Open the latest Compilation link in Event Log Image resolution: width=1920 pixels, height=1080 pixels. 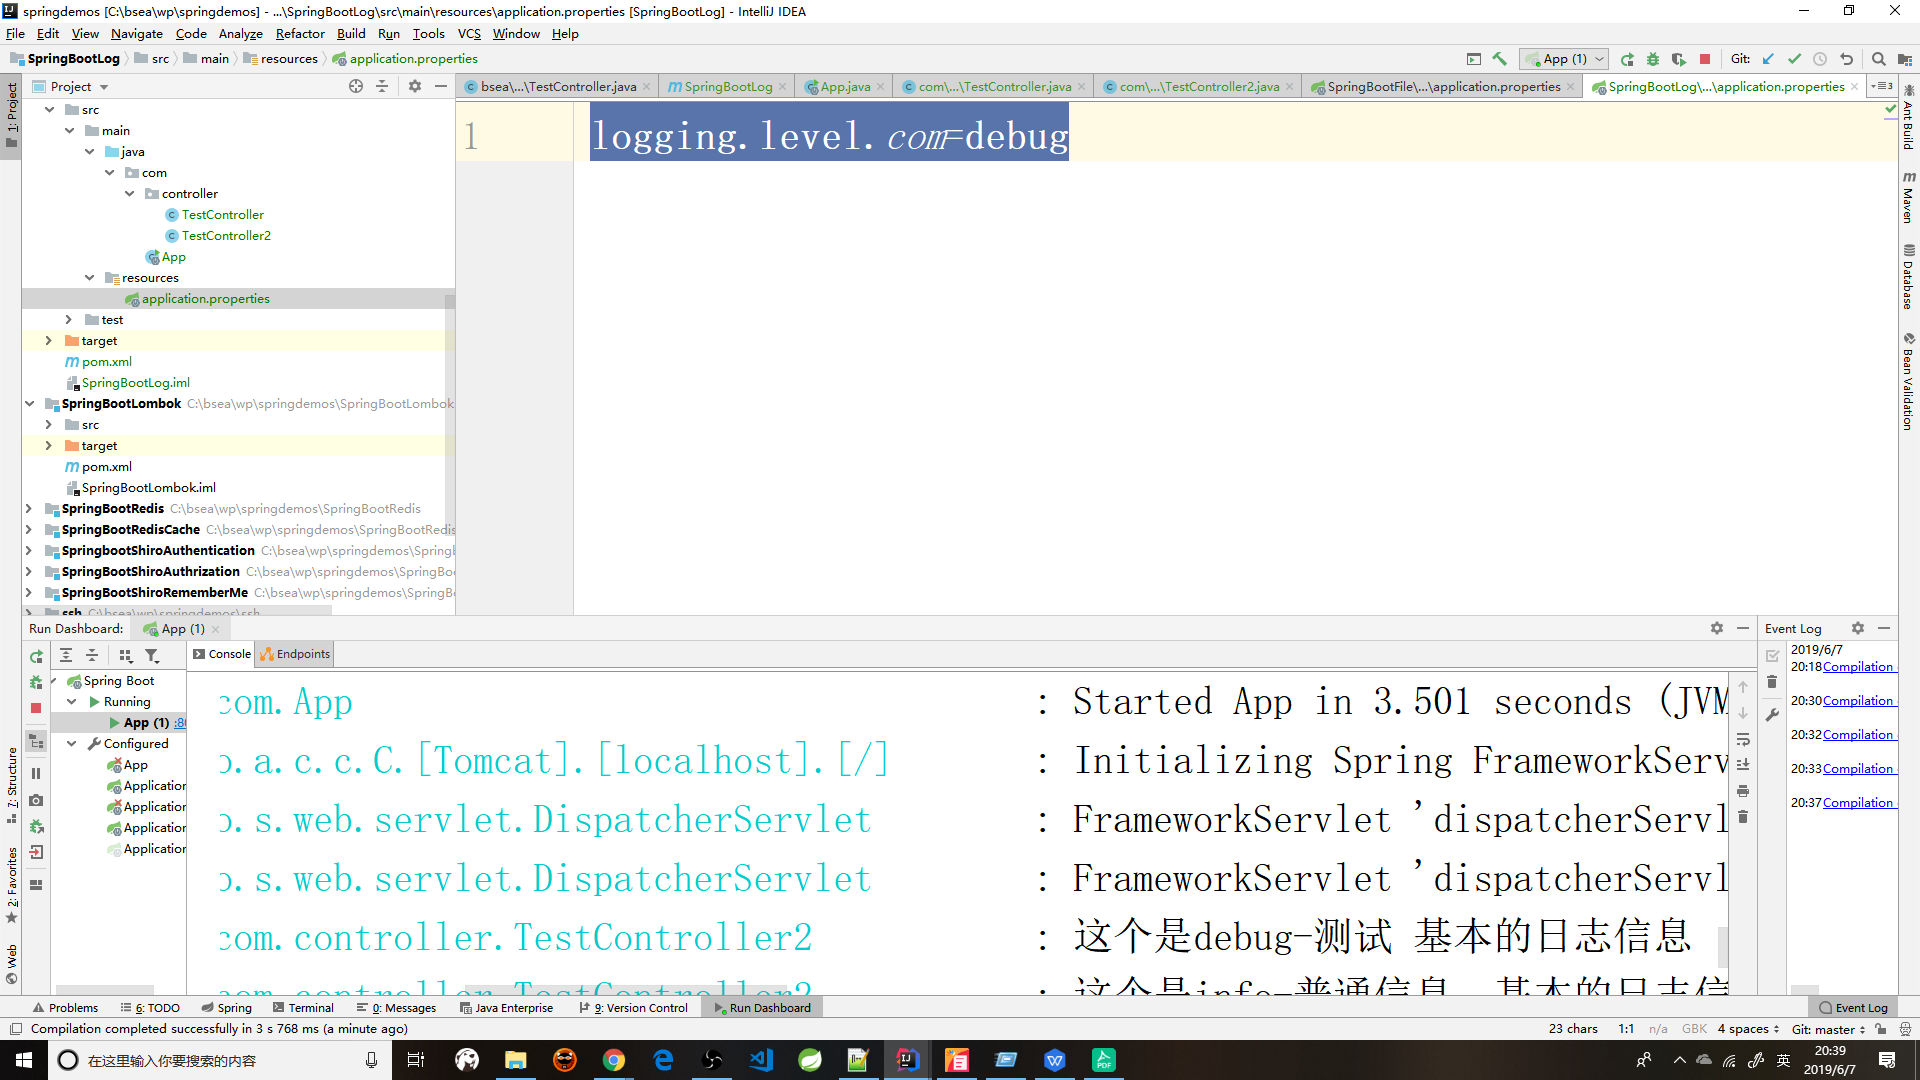tap(1858, 802)
